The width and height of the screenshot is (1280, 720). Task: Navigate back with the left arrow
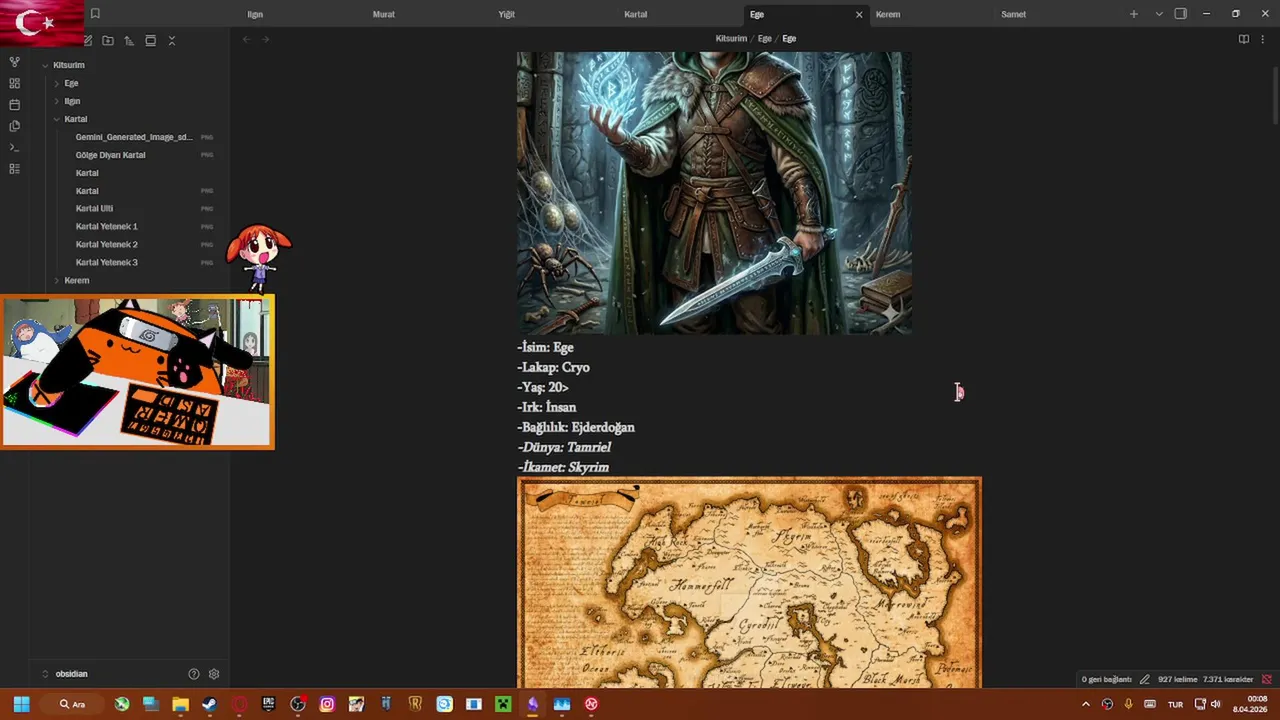pos(246,39)
